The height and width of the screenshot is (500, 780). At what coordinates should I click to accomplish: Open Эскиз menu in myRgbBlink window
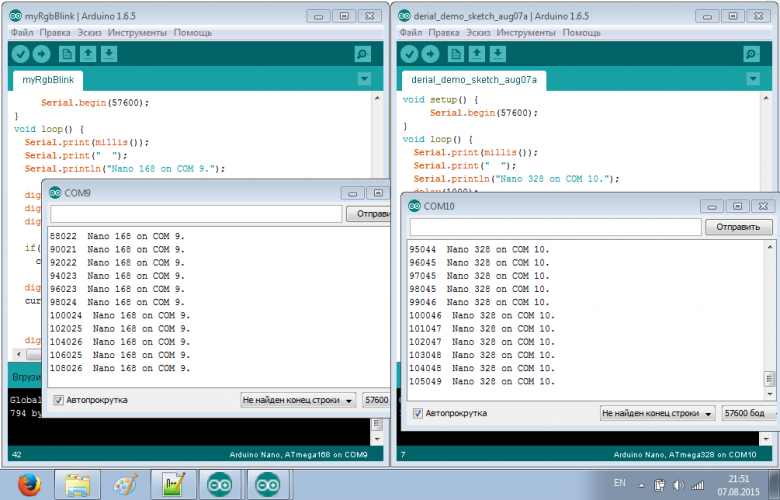tap(89, 33)
